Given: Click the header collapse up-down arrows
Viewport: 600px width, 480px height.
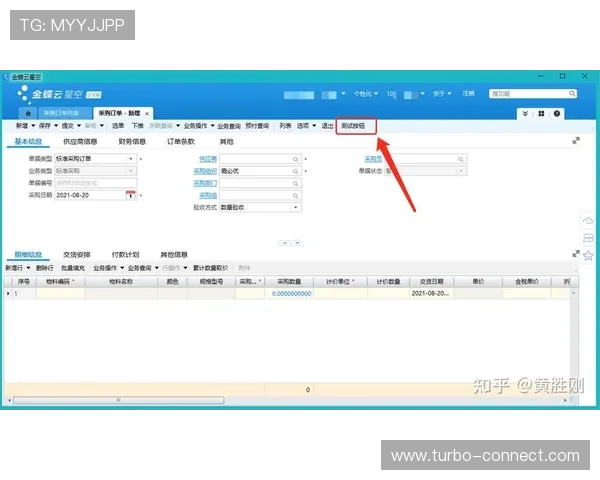Looking at the screenshot, I should pyautogui.click(x=290, y=243).
